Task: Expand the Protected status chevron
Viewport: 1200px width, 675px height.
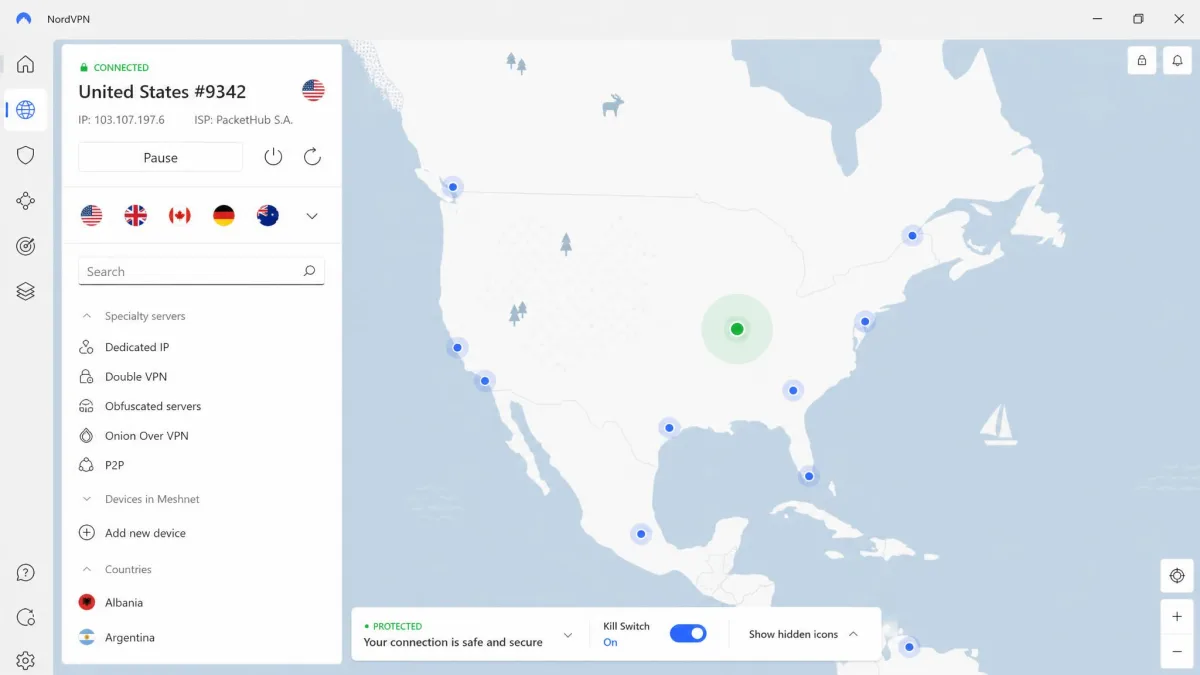Action: click(x=568, y=635)
